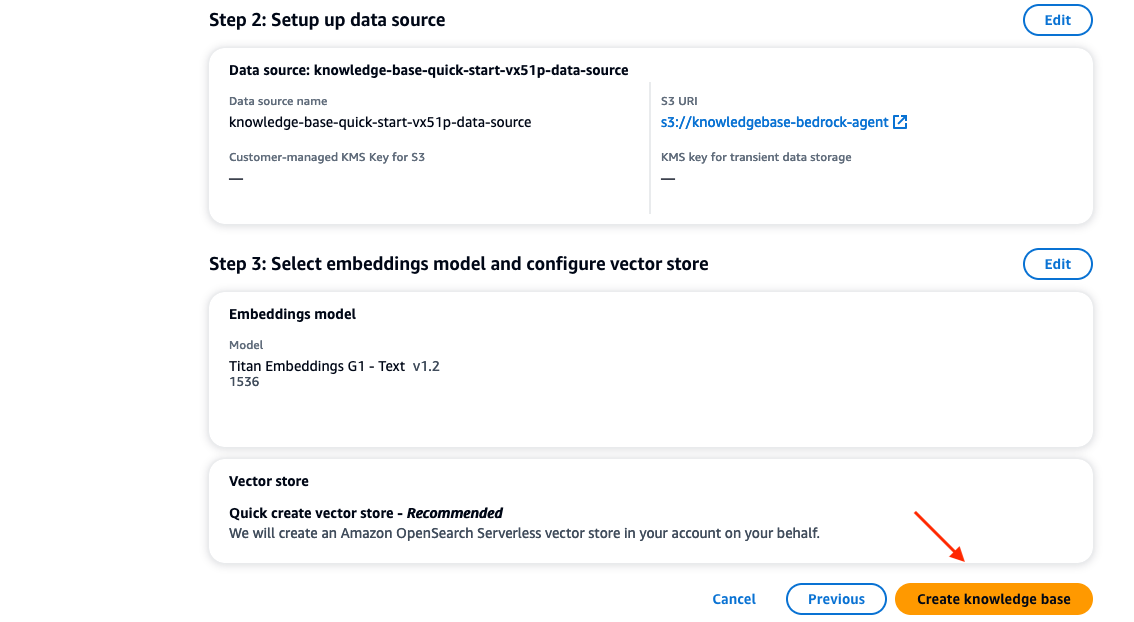Cancel the knowledge base creation
The image size is (1134, 622).
coord(734,599)
